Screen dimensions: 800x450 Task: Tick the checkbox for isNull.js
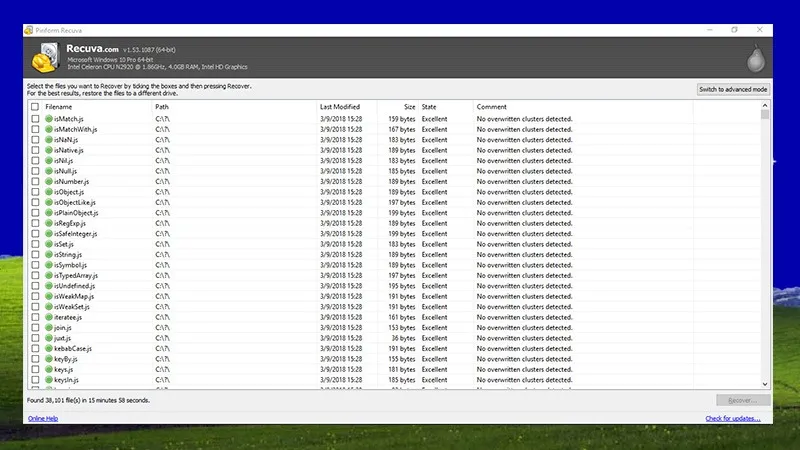point(35,171)
